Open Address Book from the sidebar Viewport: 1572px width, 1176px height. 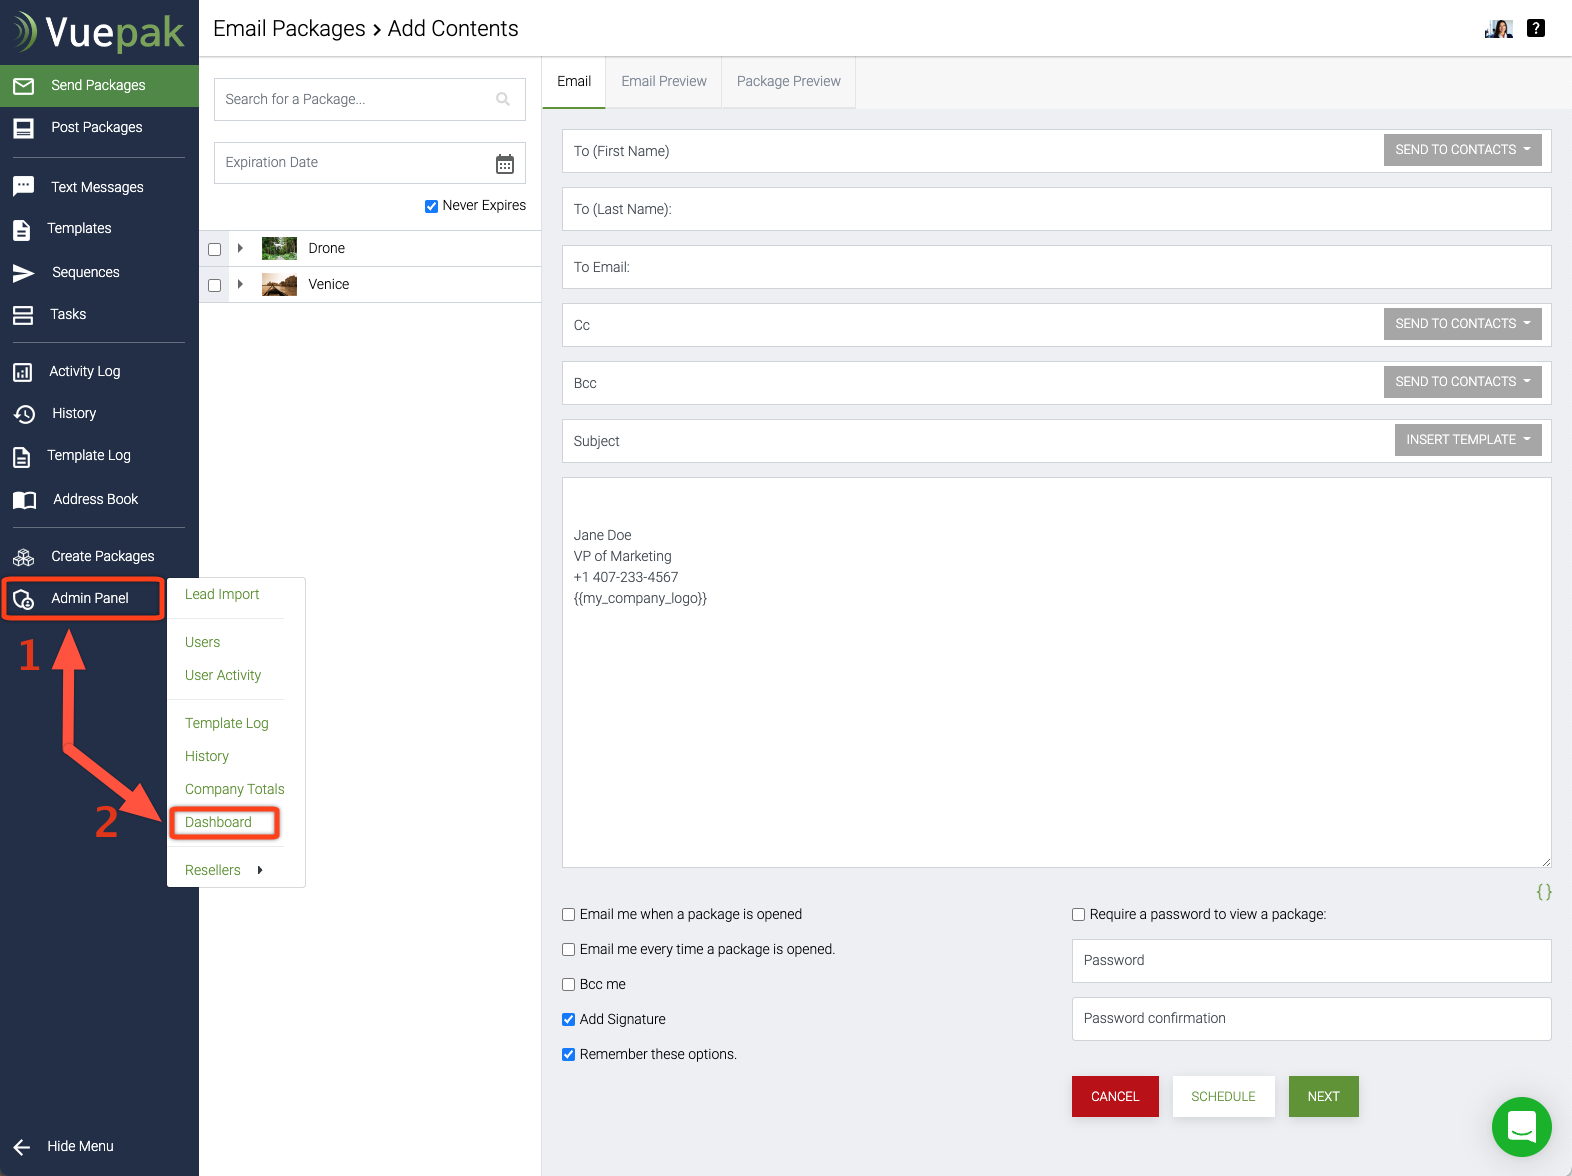click(95, 499)
